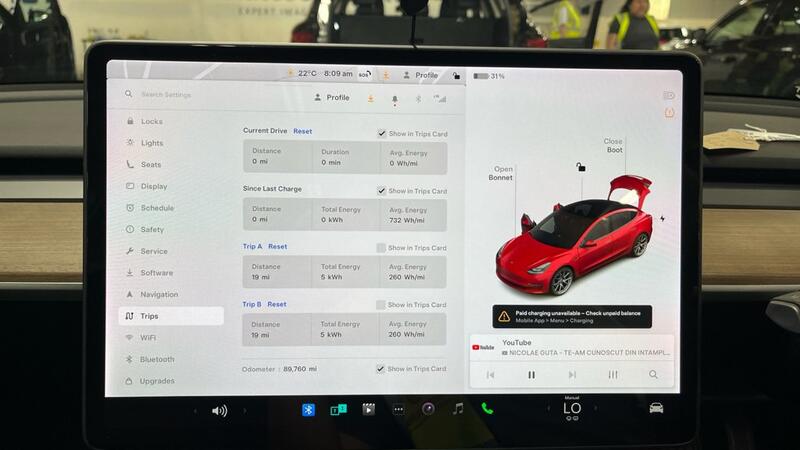Tap the SOS icon in status bar

click(364, 74)
